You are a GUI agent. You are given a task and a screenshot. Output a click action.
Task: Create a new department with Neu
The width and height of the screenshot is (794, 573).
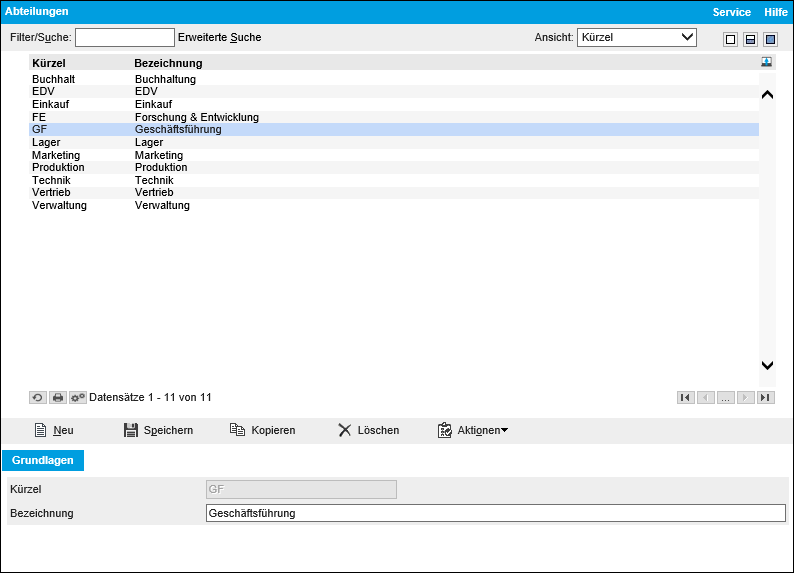pos(54,430)
